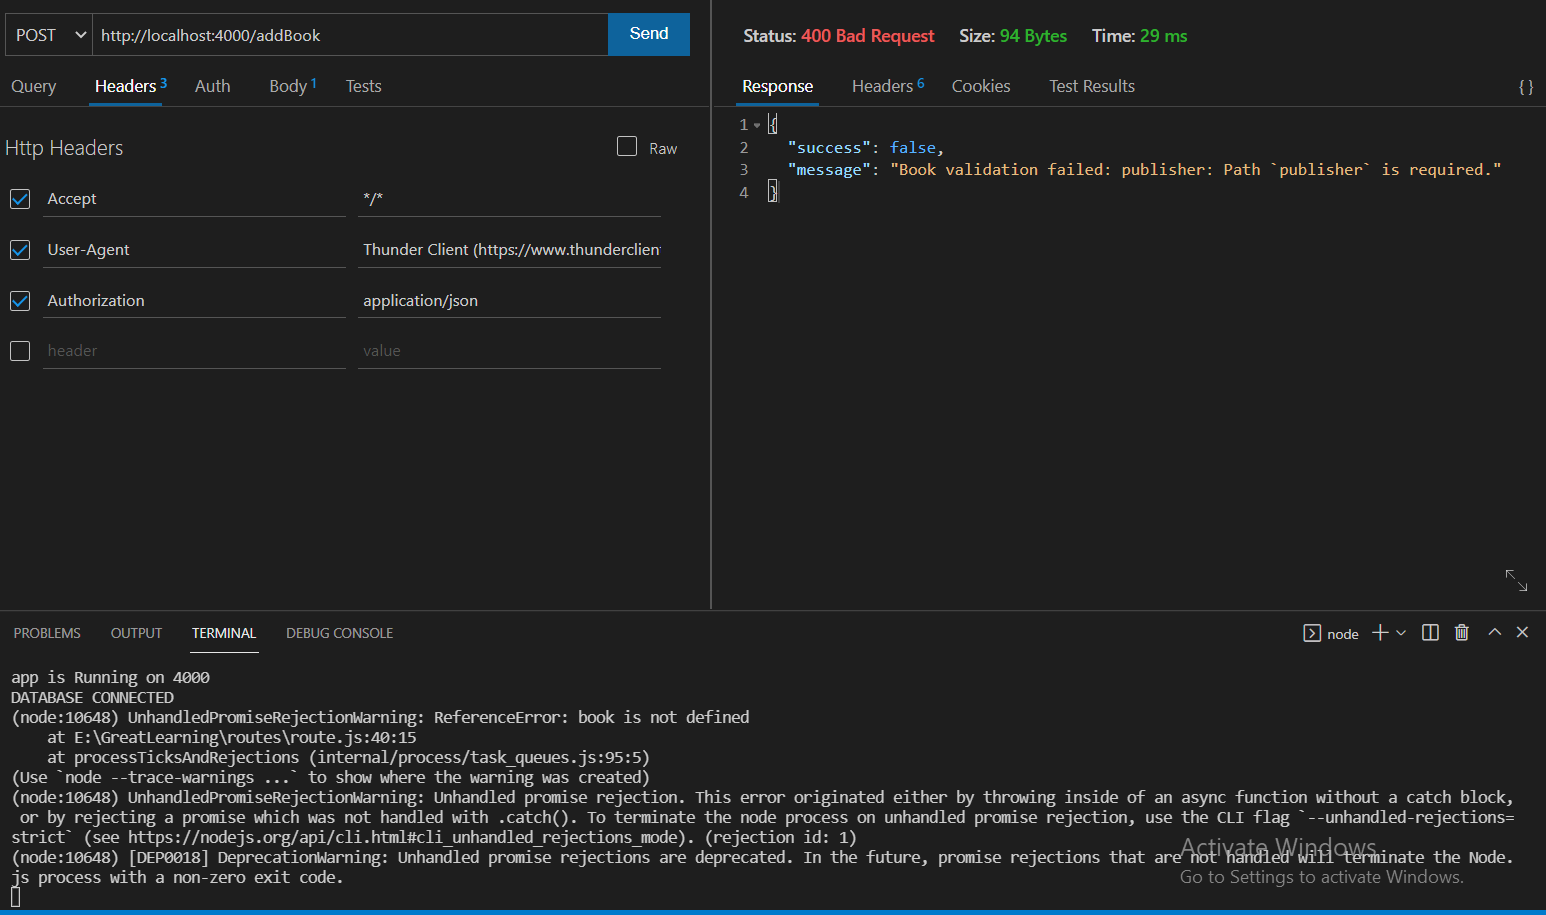Edit the Accept header name field
This screenshot has width=1546, height=915.
pyautogui.click(x=194, y=199)
